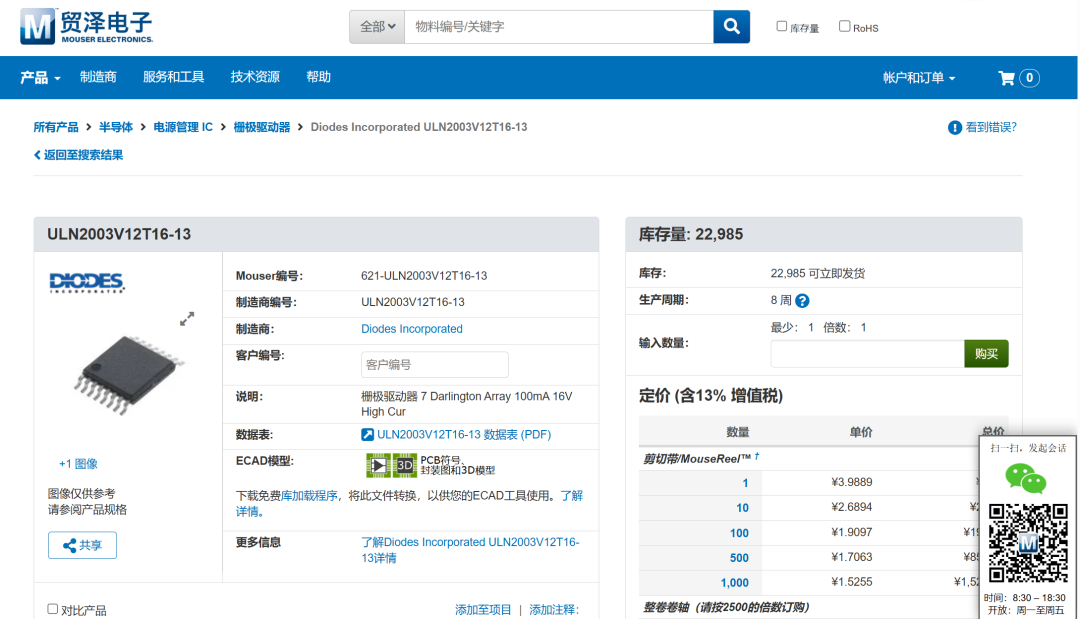1080x619 pixels.
Task: Open the 制造商 manufacturers menu item
Action: click(x=98, y=78)
